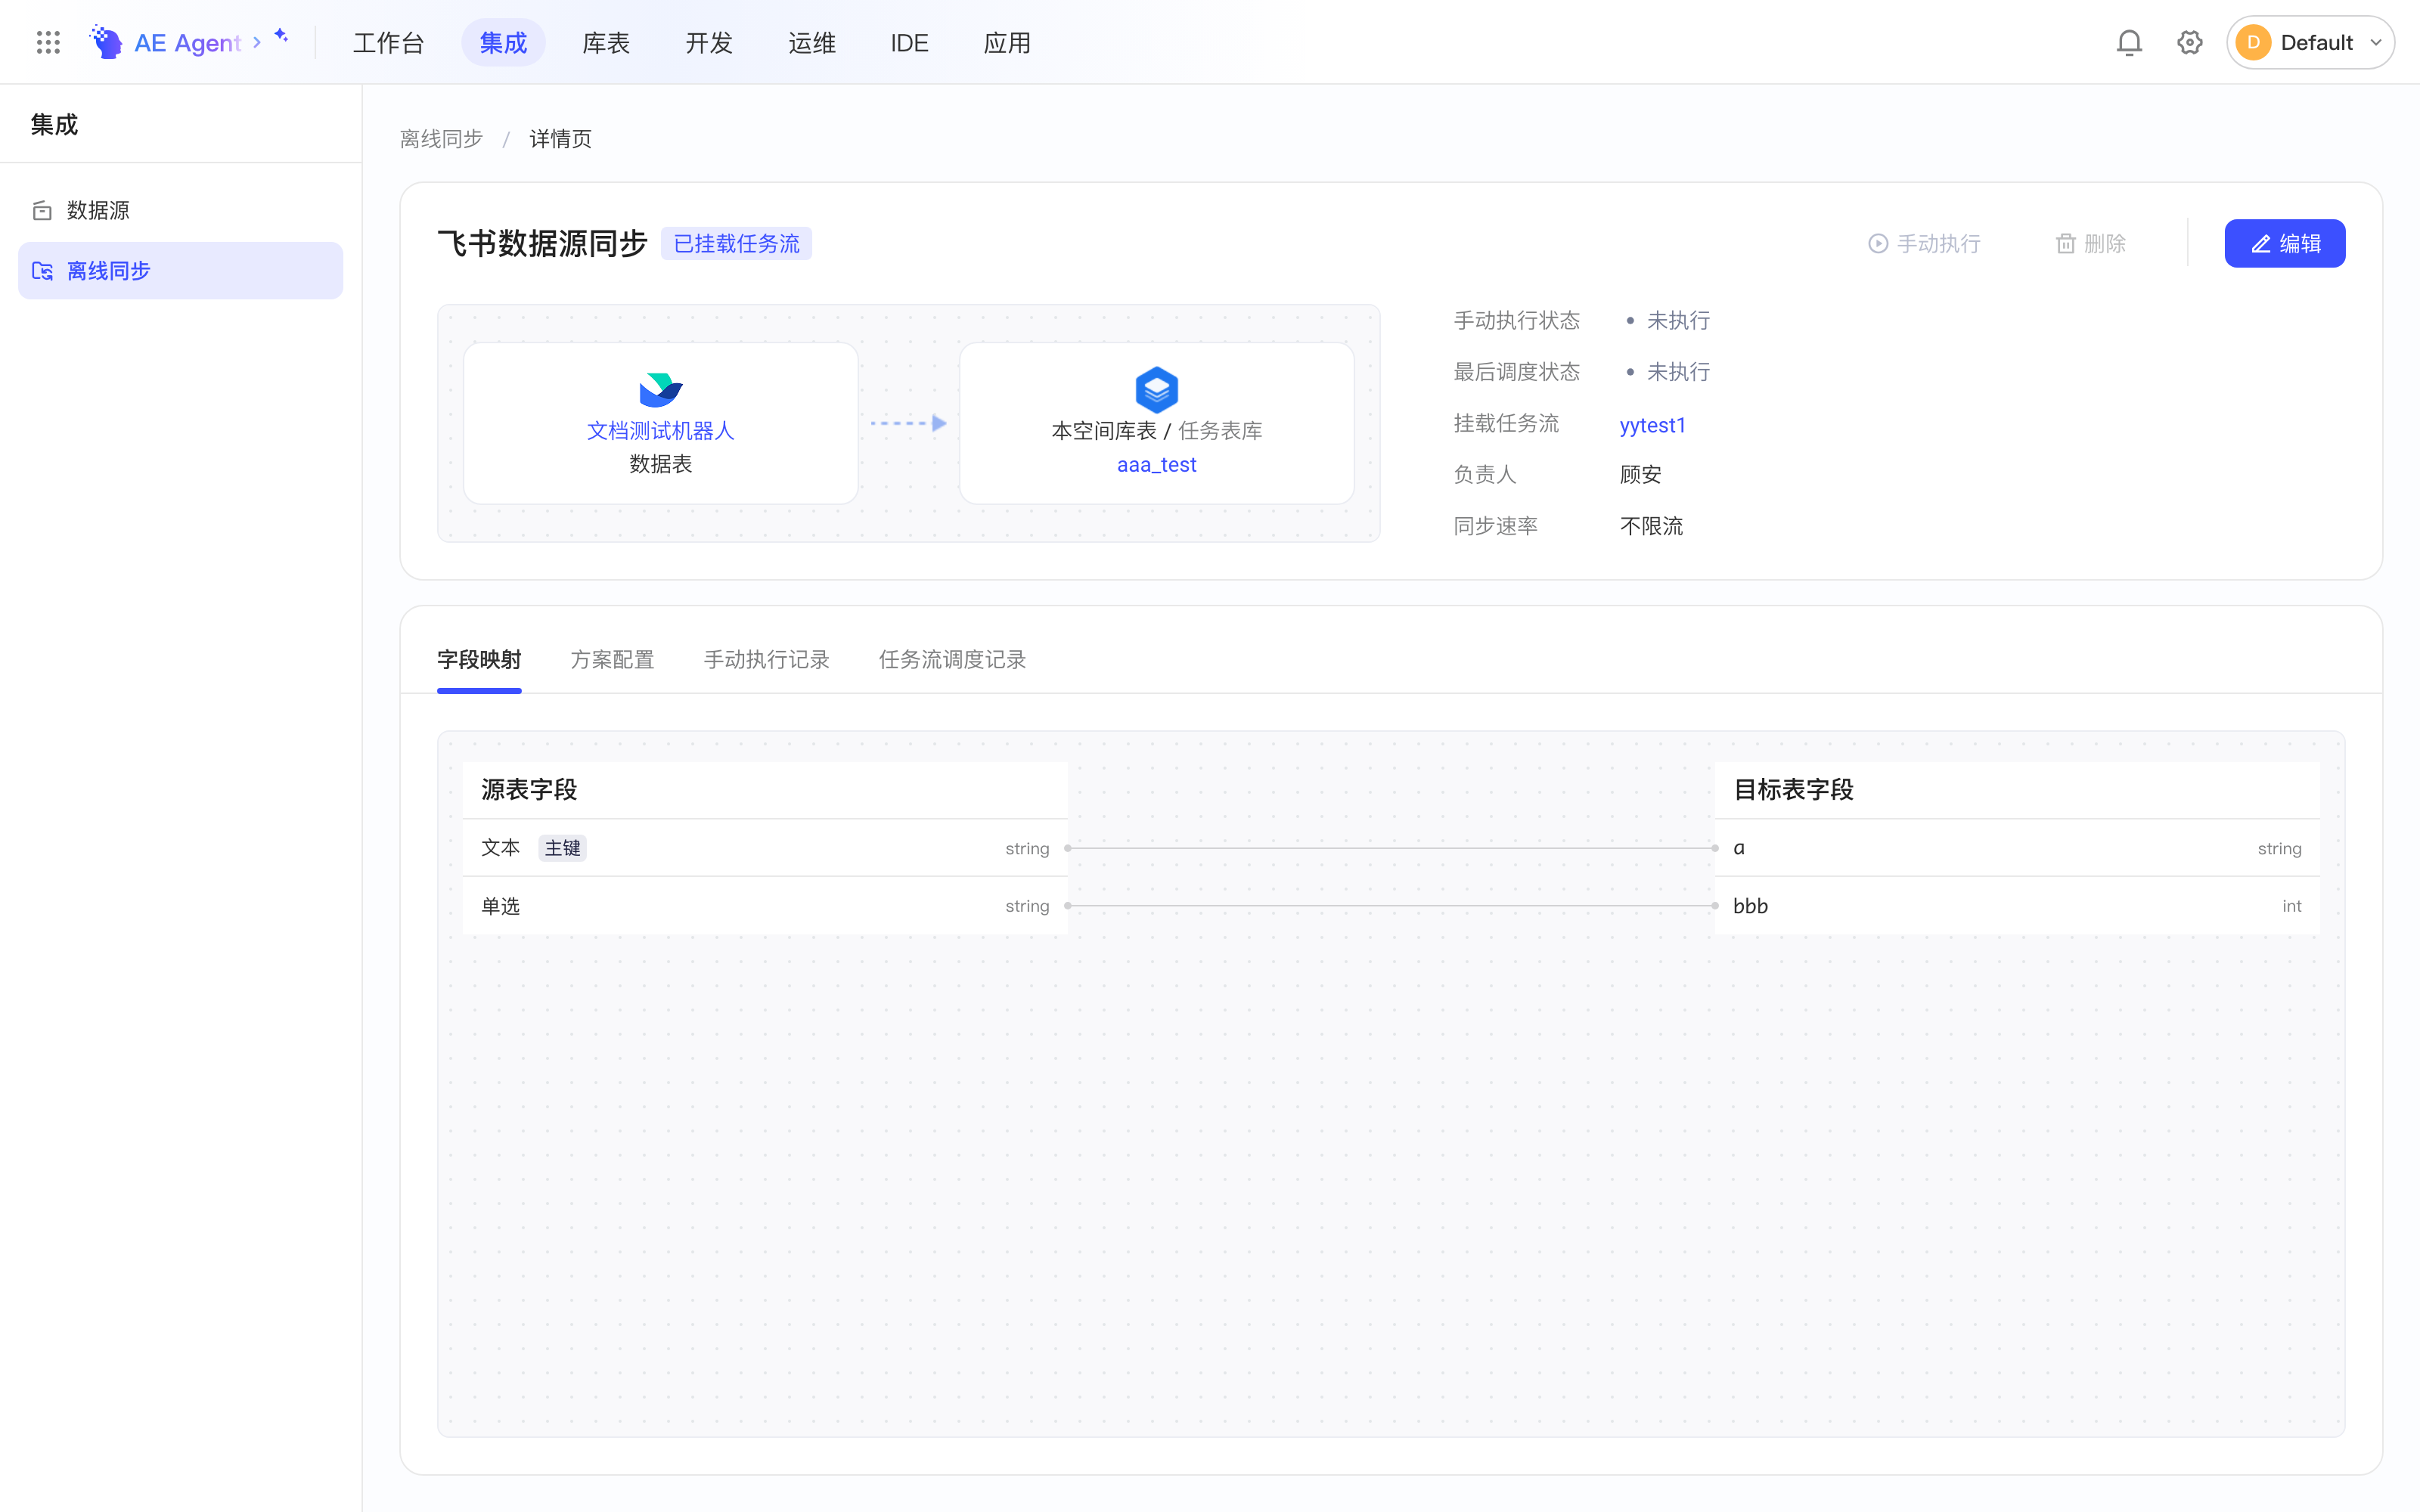2420x1512 pixels.
Task: Expand the Default workspace dropdown
Action: click(2376, 42)
